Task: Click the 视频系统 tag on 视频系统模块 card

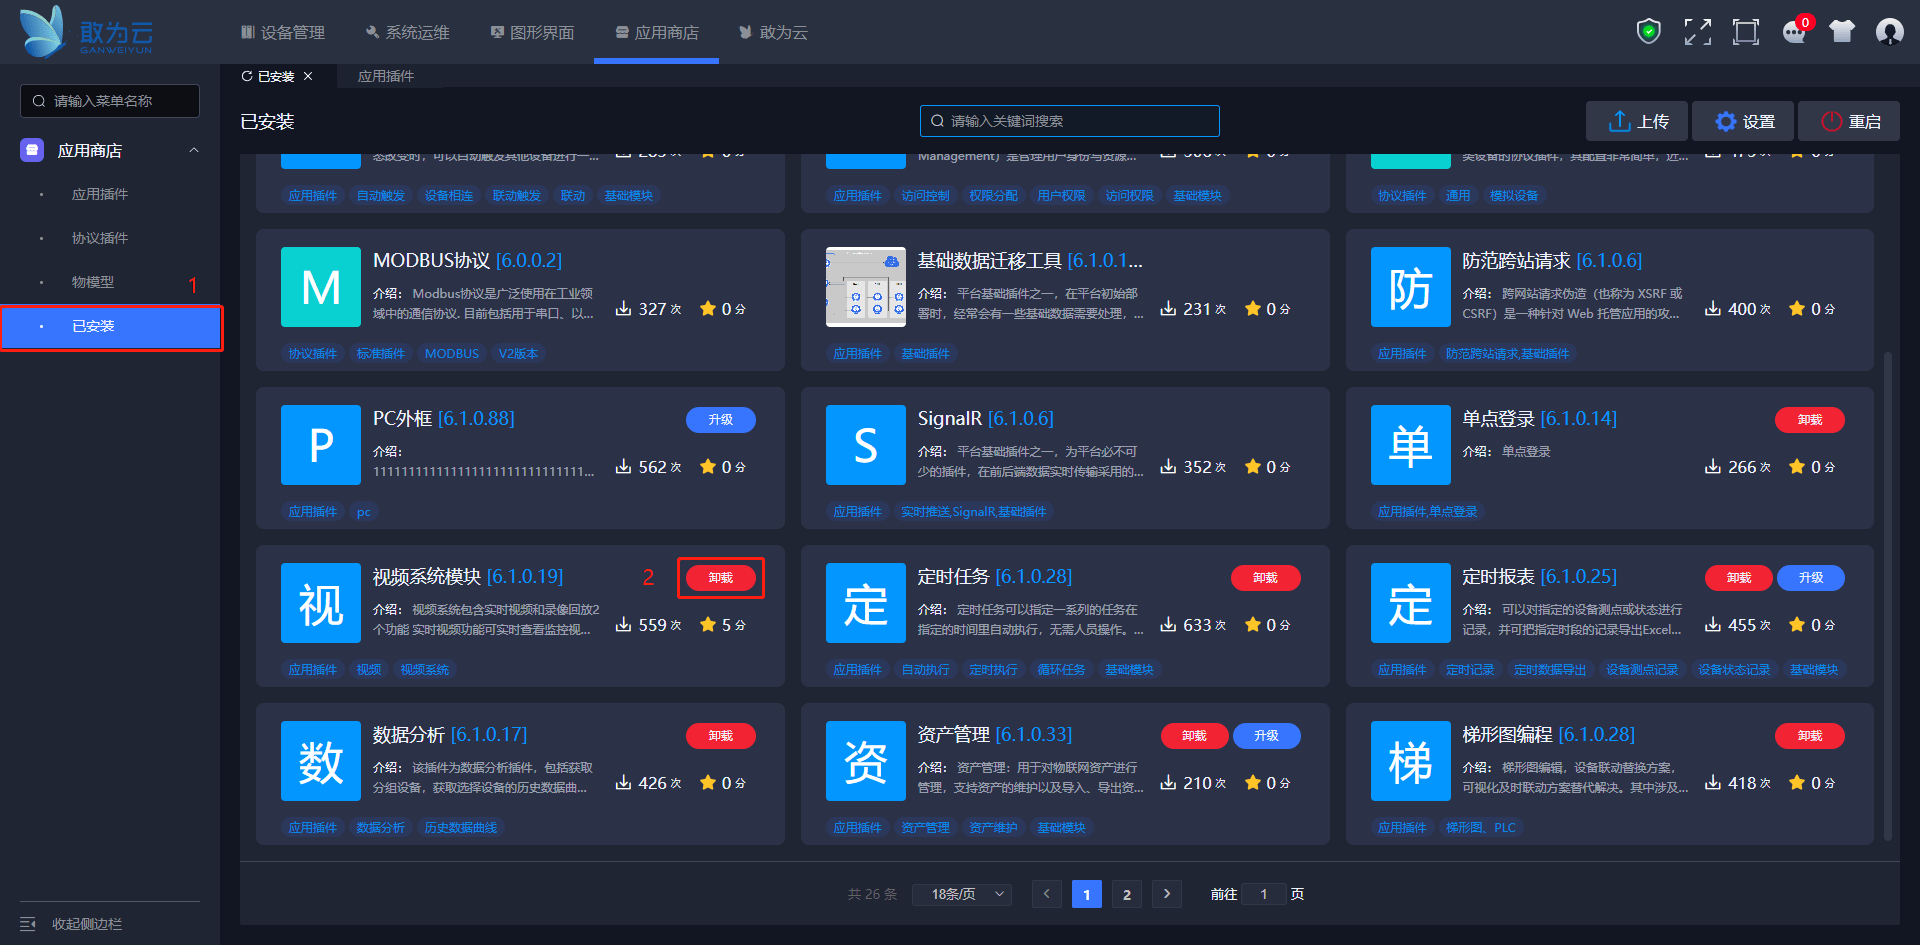Action: point(425,670)
